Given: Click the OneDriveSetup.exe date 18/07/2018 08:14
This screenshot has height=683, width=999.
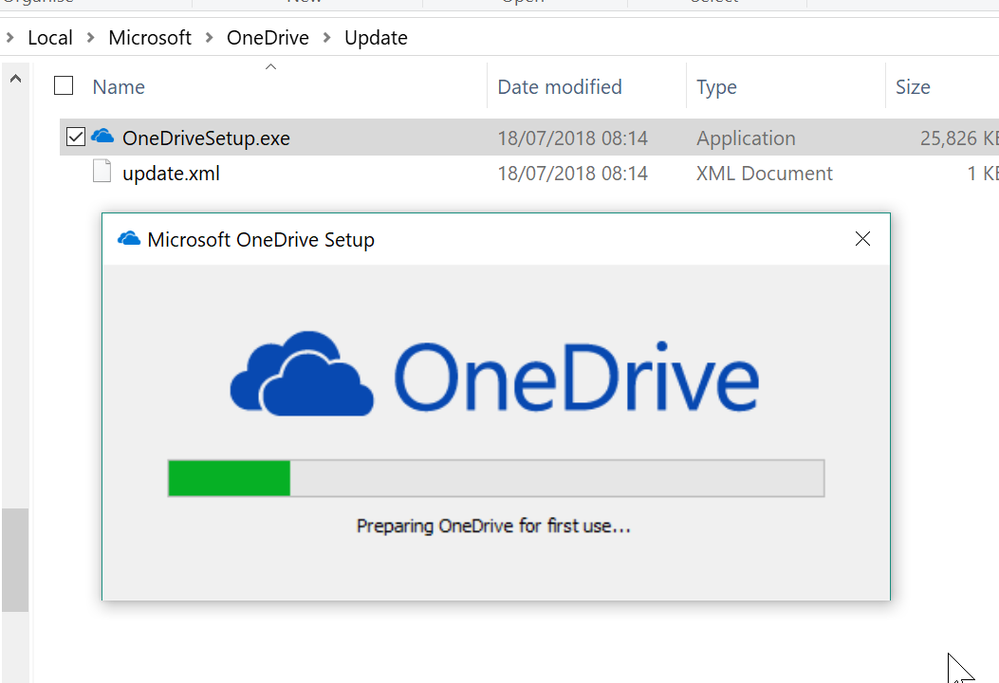Looking at the screenshot, I should coord(572,138).
